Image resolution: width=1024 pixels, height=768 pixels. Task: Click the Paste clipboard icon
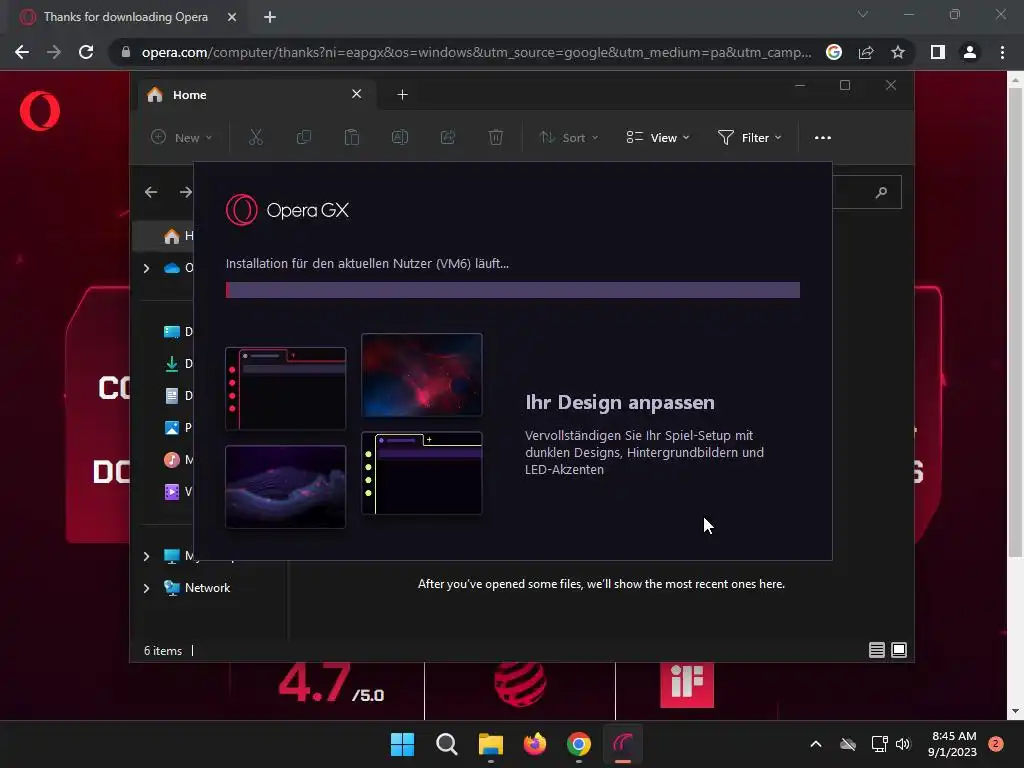point(351,137)
